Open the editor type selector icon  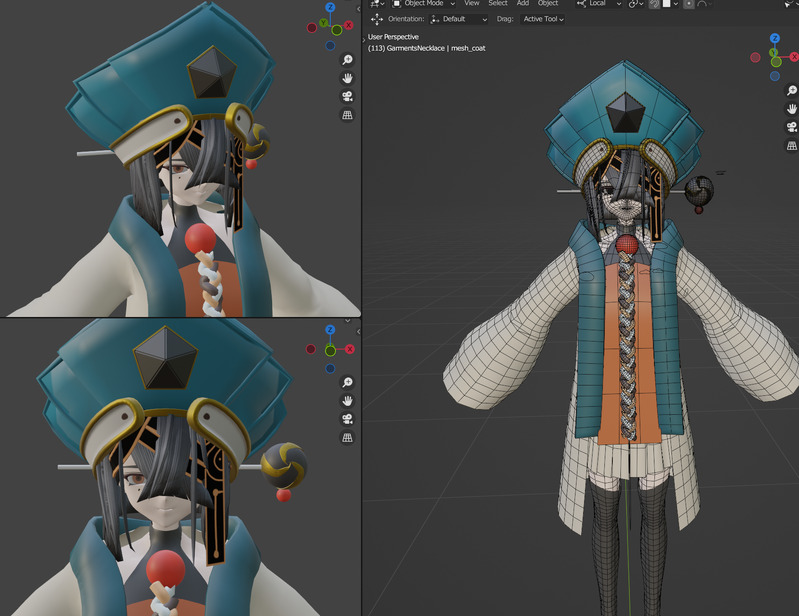click(x=377, y=4)
